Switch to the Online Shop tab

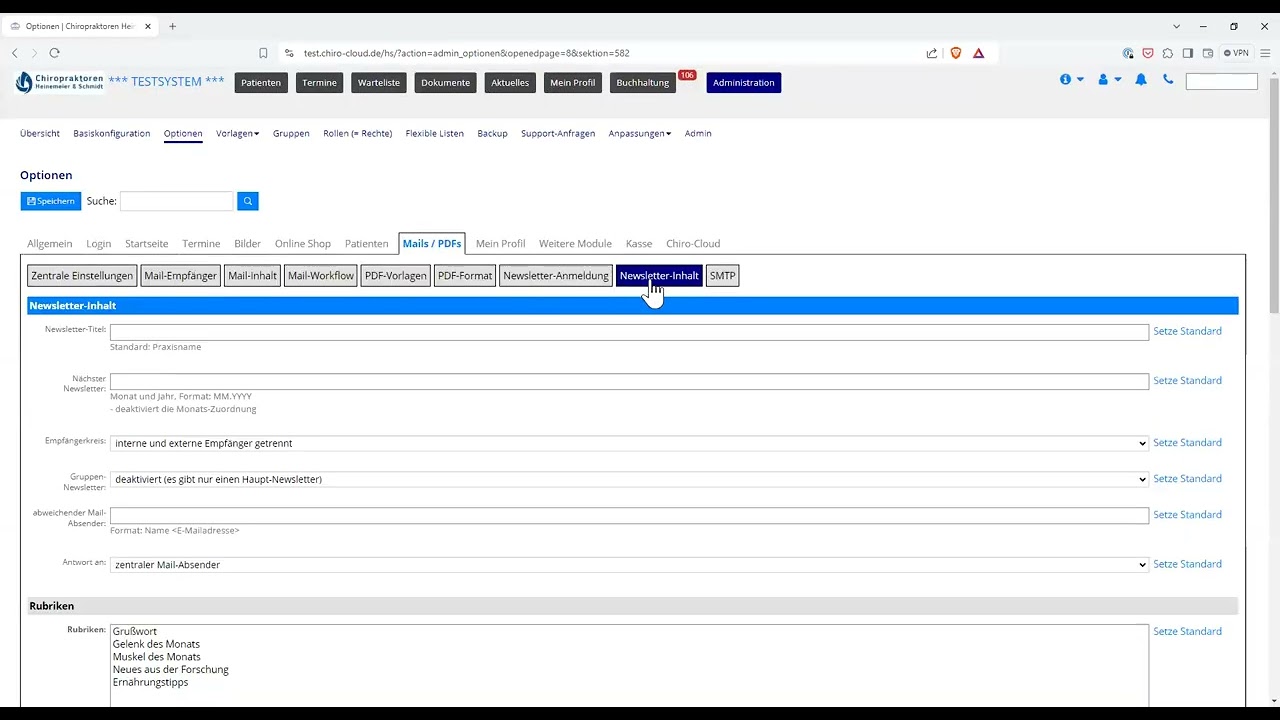(303, 243)
